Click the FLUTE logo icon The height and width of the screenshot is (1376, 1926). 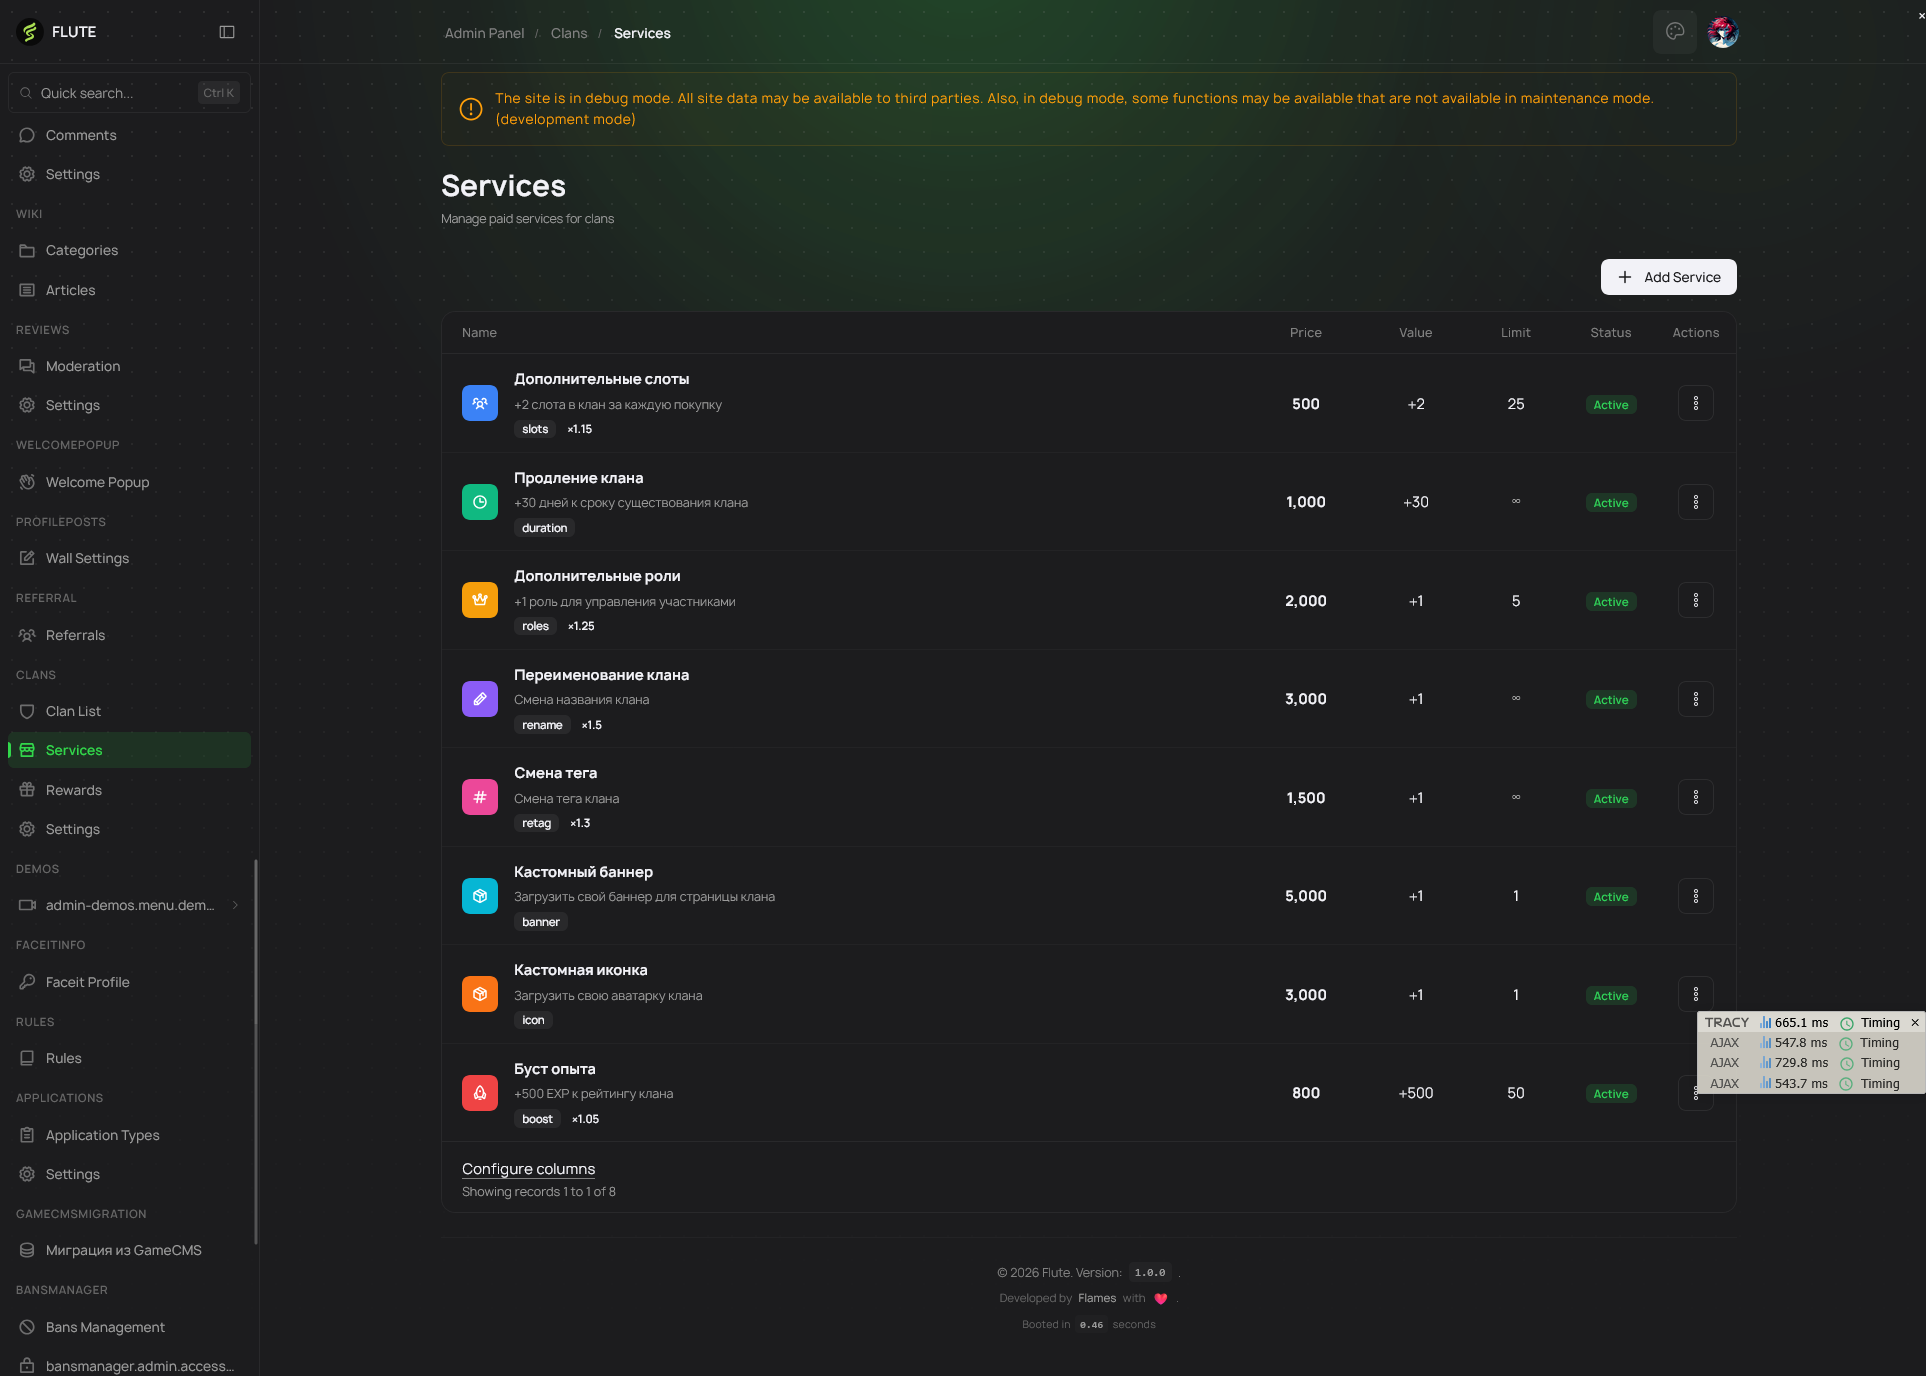[x=29, y=31]
